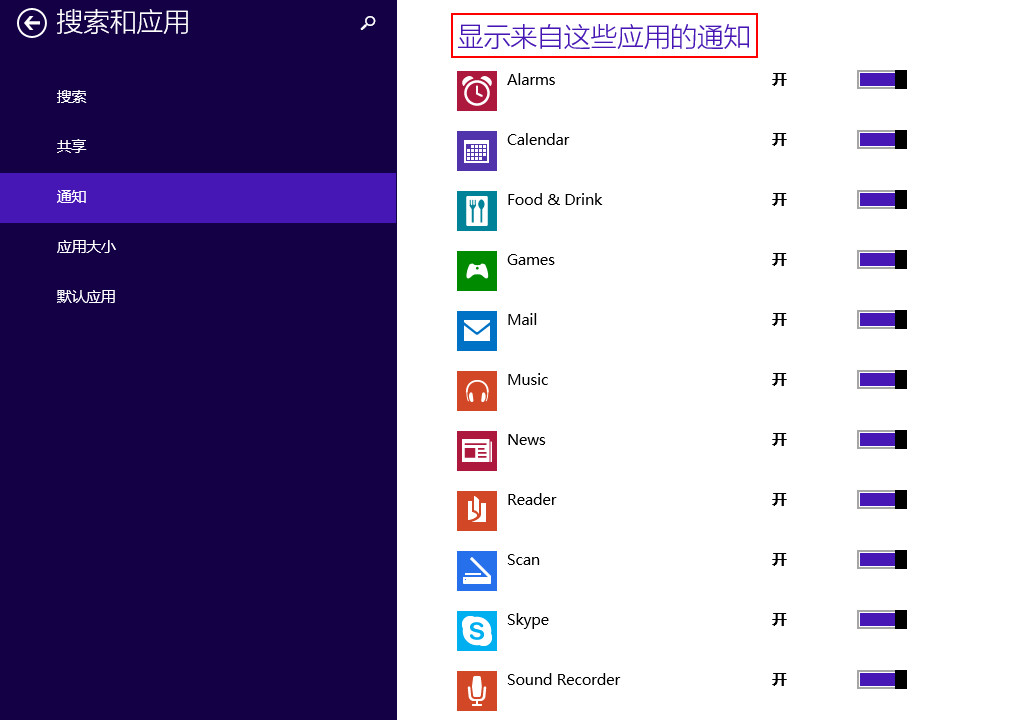Click the Reader app name
This screenshot has width=1018, height=720.
pyautogui.click(x=532, y=499)
